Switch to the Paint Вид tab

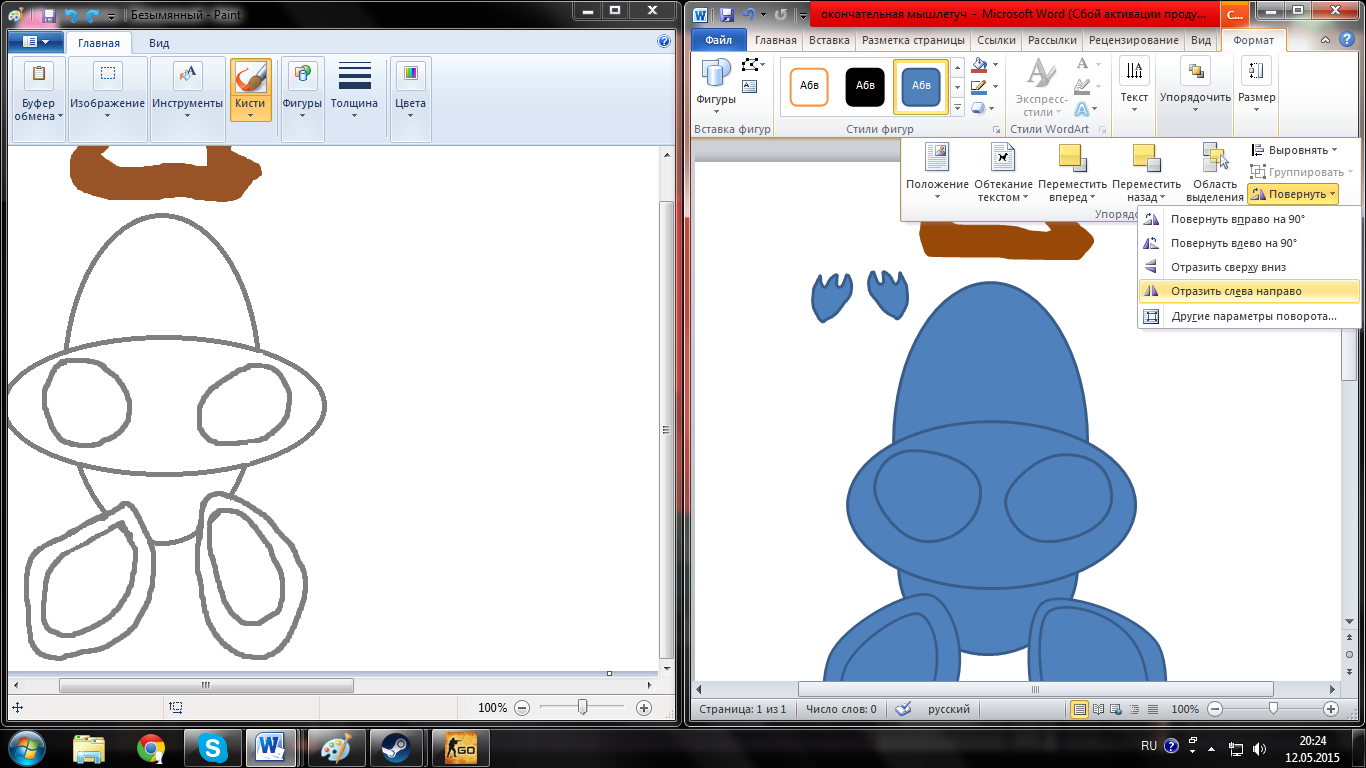(x=159, y=43)
